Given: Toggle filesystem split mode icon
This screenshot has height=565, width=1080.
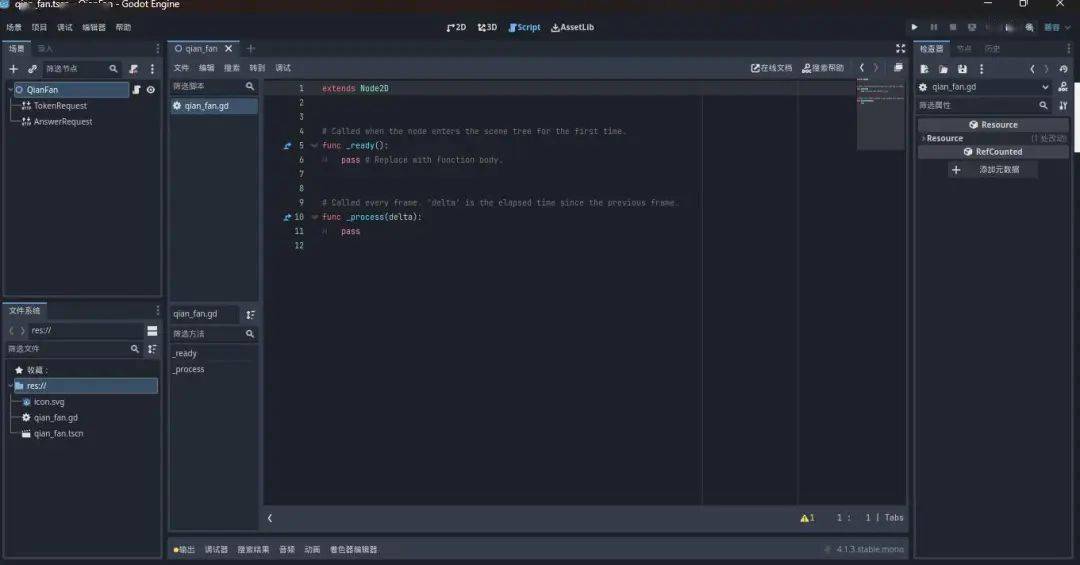Looking at the screenshot, I should coord(152,331).
